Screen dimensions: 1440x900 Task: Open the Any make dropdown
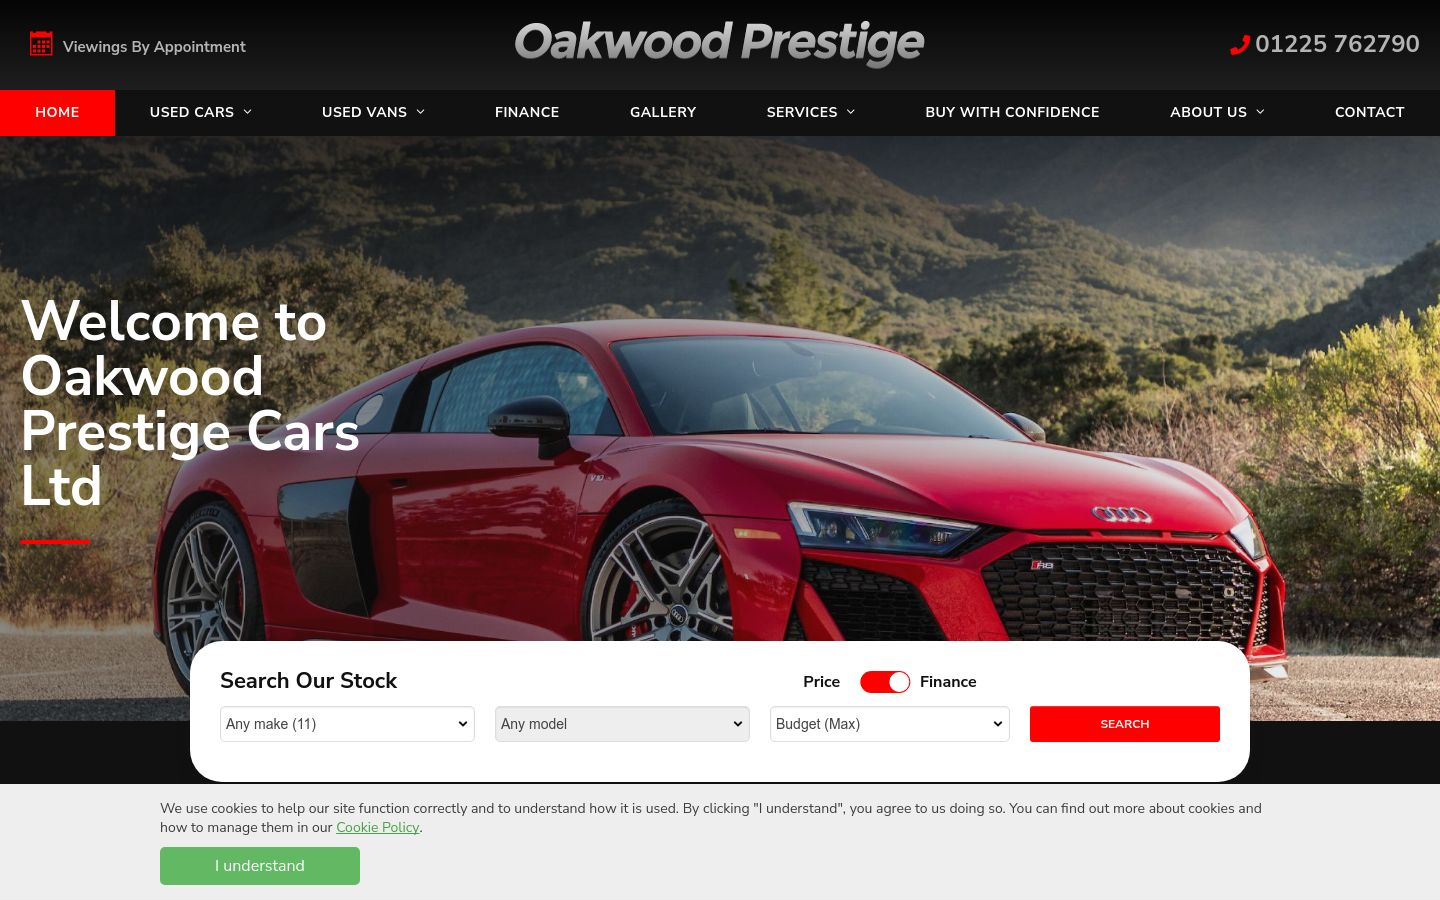tap(347, 724)
